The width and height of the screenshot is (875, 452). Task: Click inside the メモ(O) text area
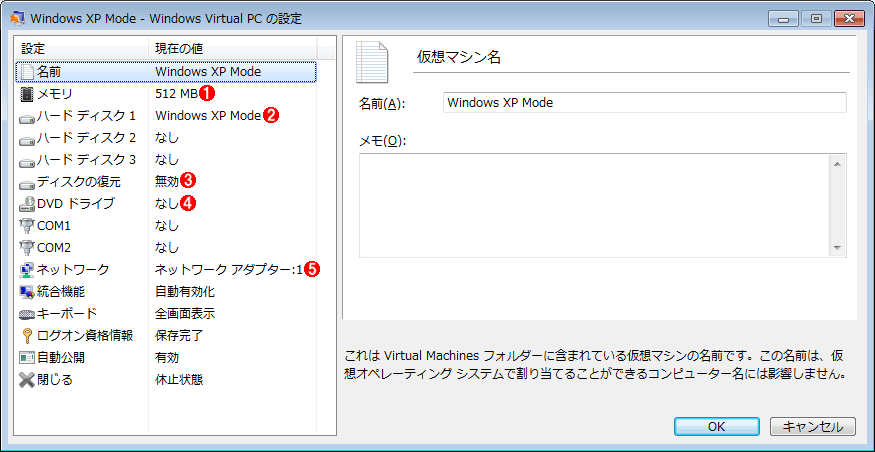595,205
